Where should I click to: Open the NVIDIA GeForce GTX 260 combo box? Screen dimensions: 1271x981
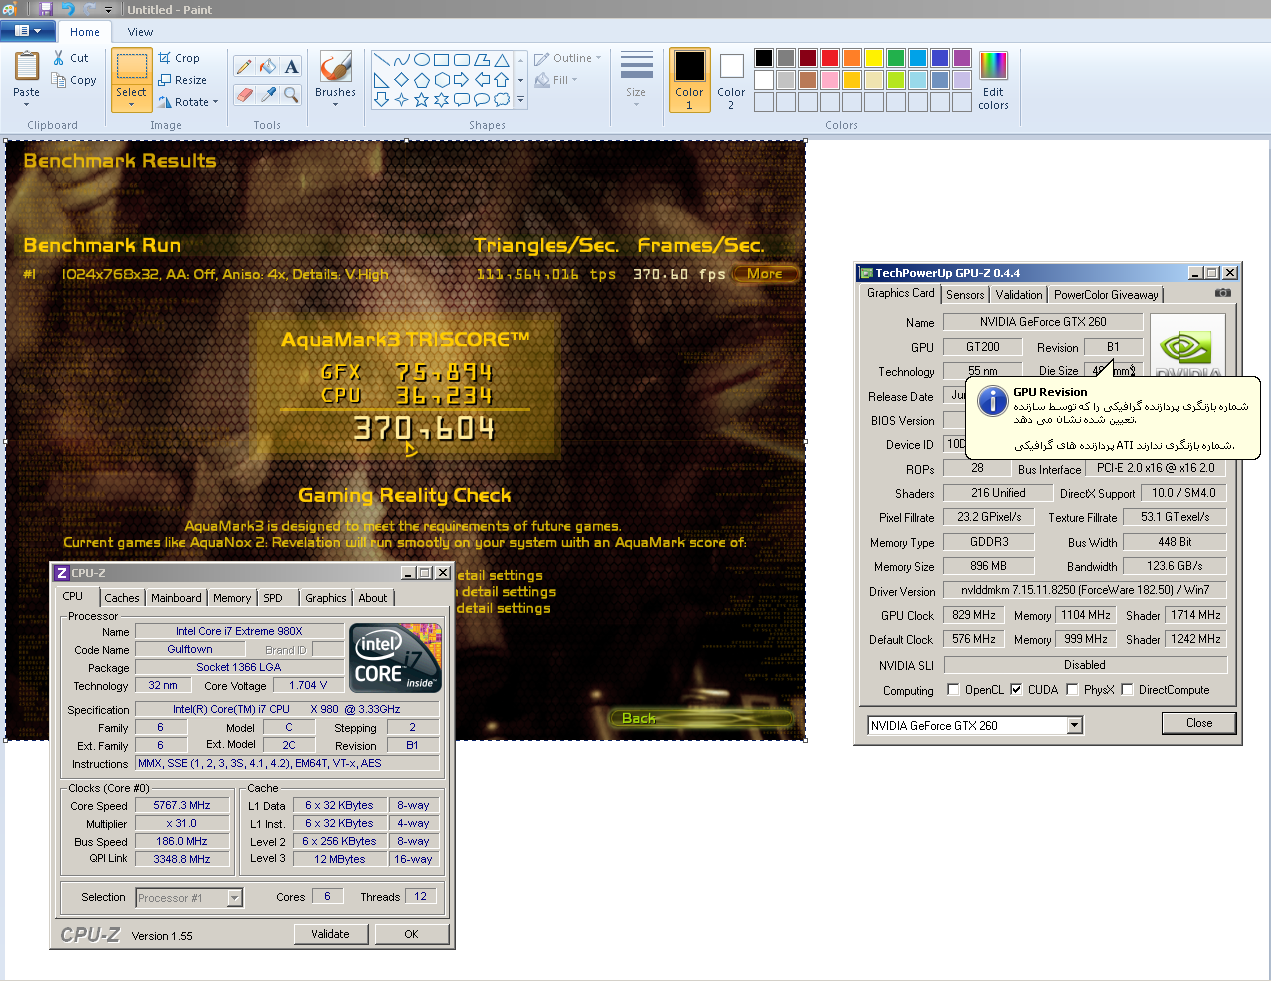[x=1075, y=725]
